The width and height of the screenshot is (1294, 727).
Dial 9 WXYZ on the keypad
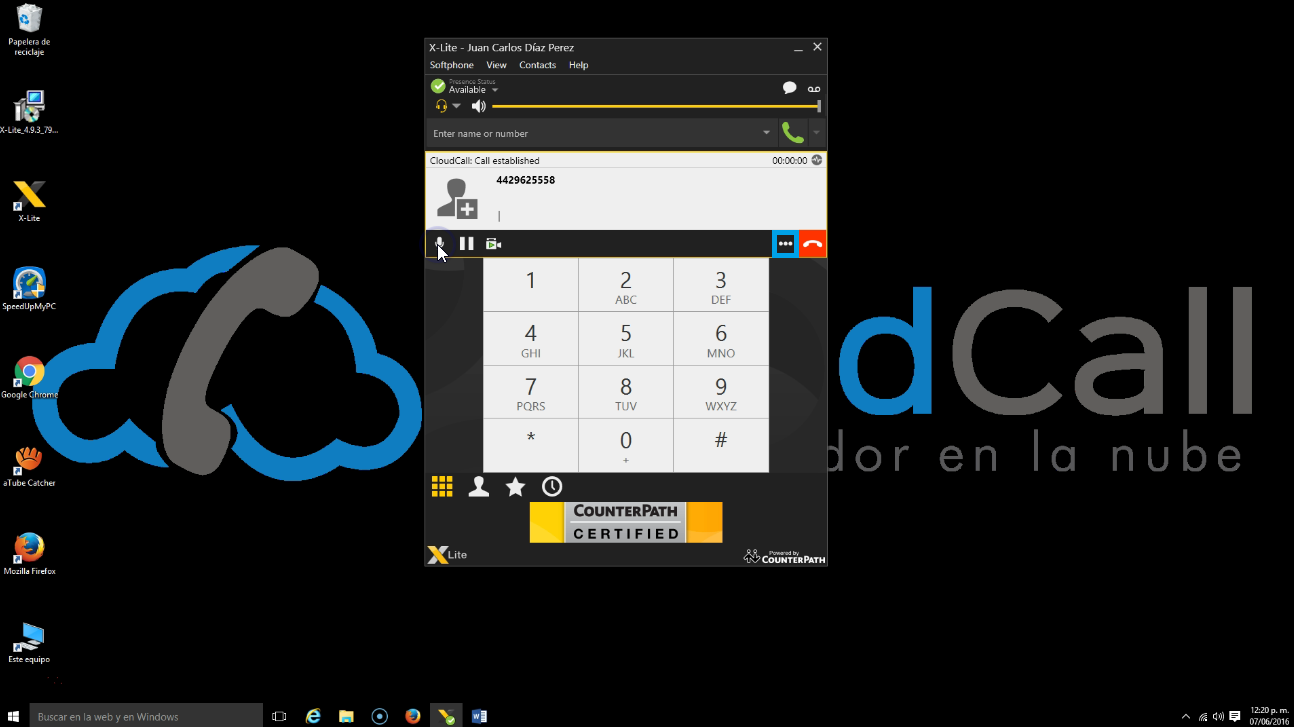[x=721, y=391]
